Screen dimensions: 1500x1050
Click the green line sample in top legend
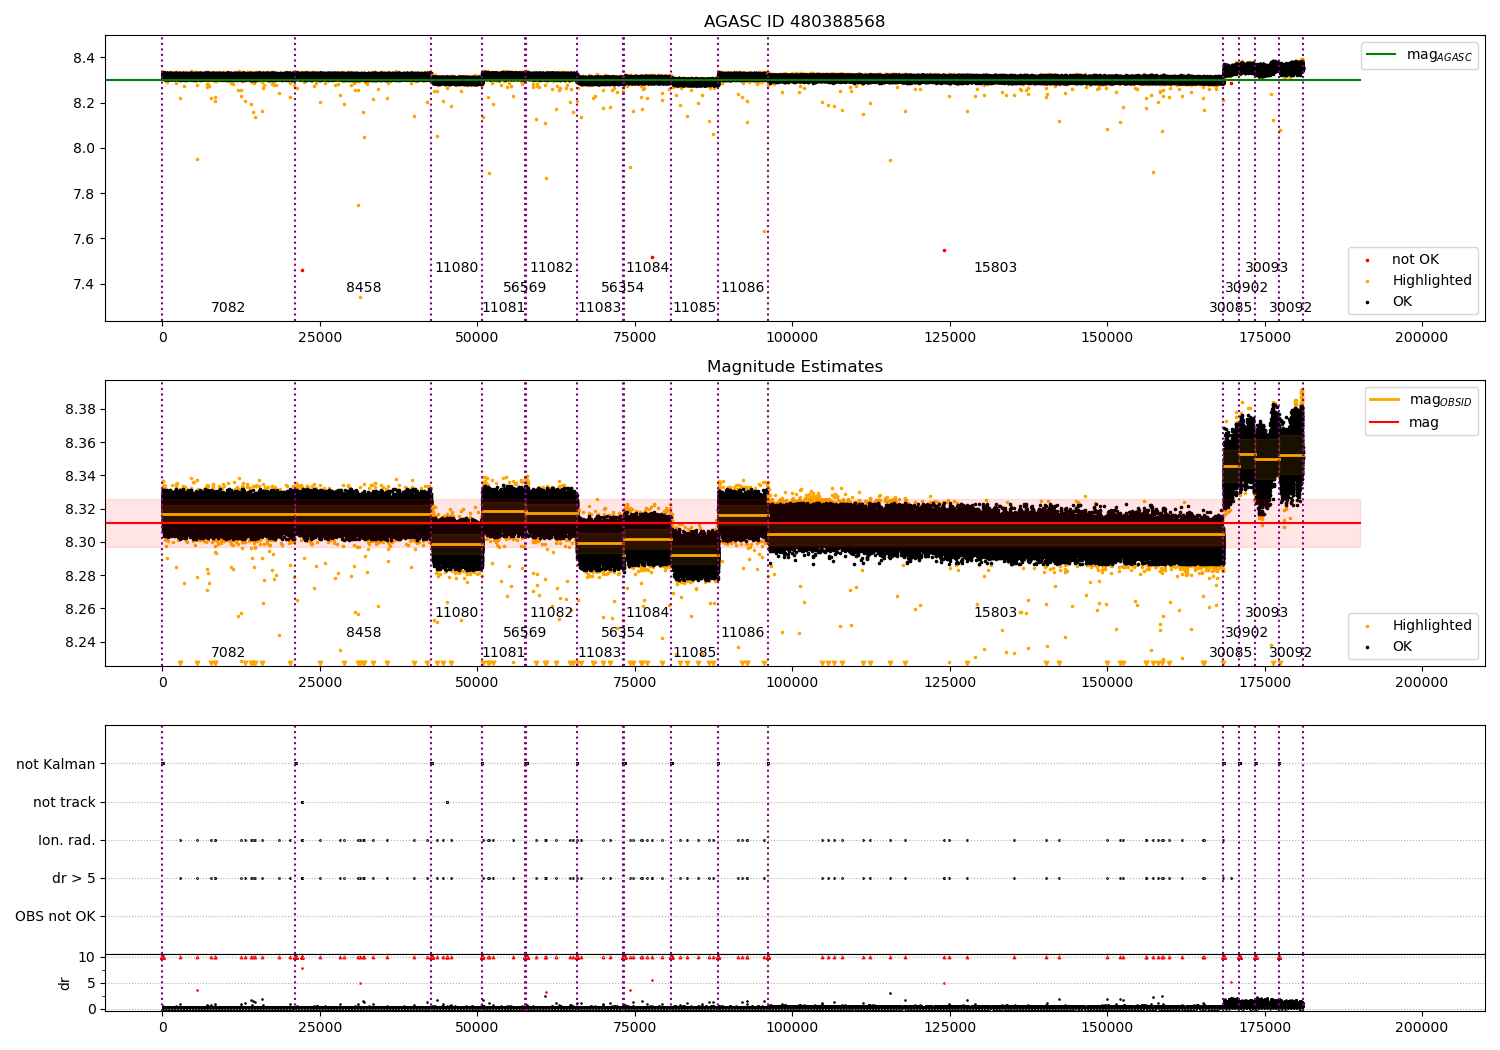click(1382, 54)
